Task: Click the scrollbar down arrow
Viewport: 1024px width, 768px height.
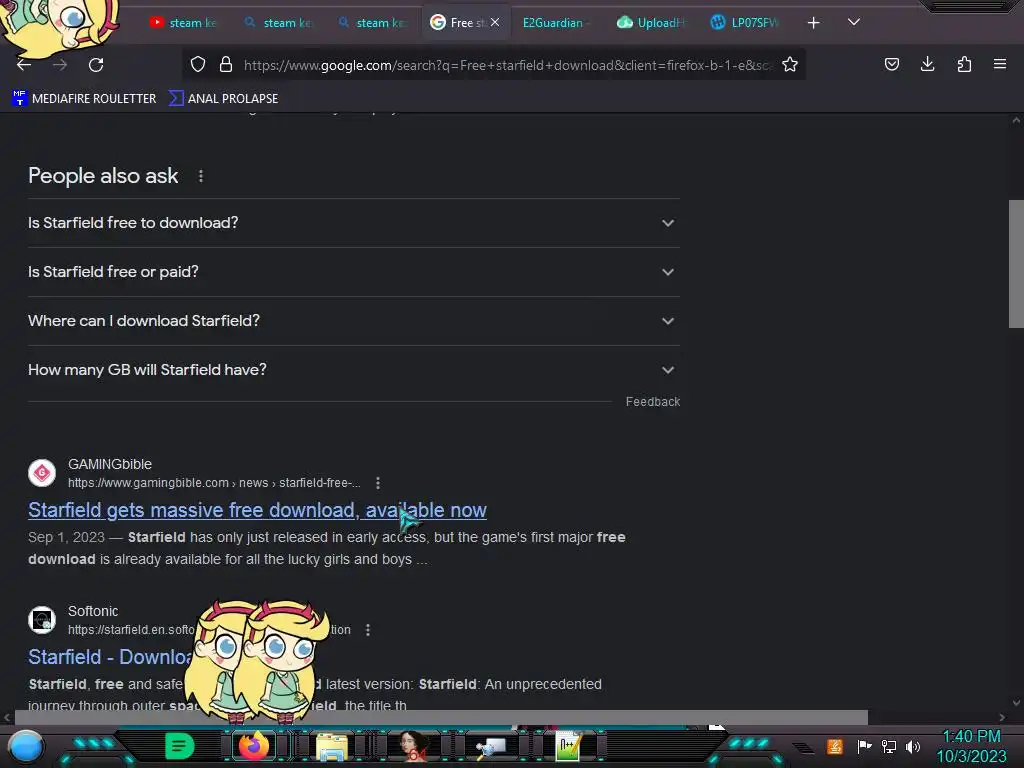Action: 1016,703
